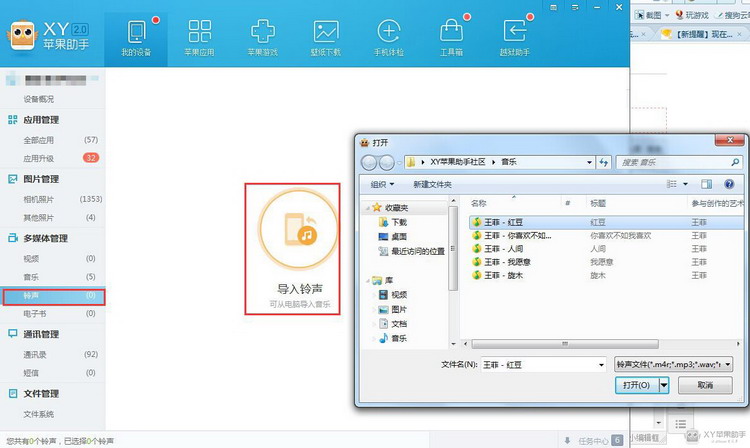
Task: Click the dialog horizontal scrollbar
Action: click(565, 344)
